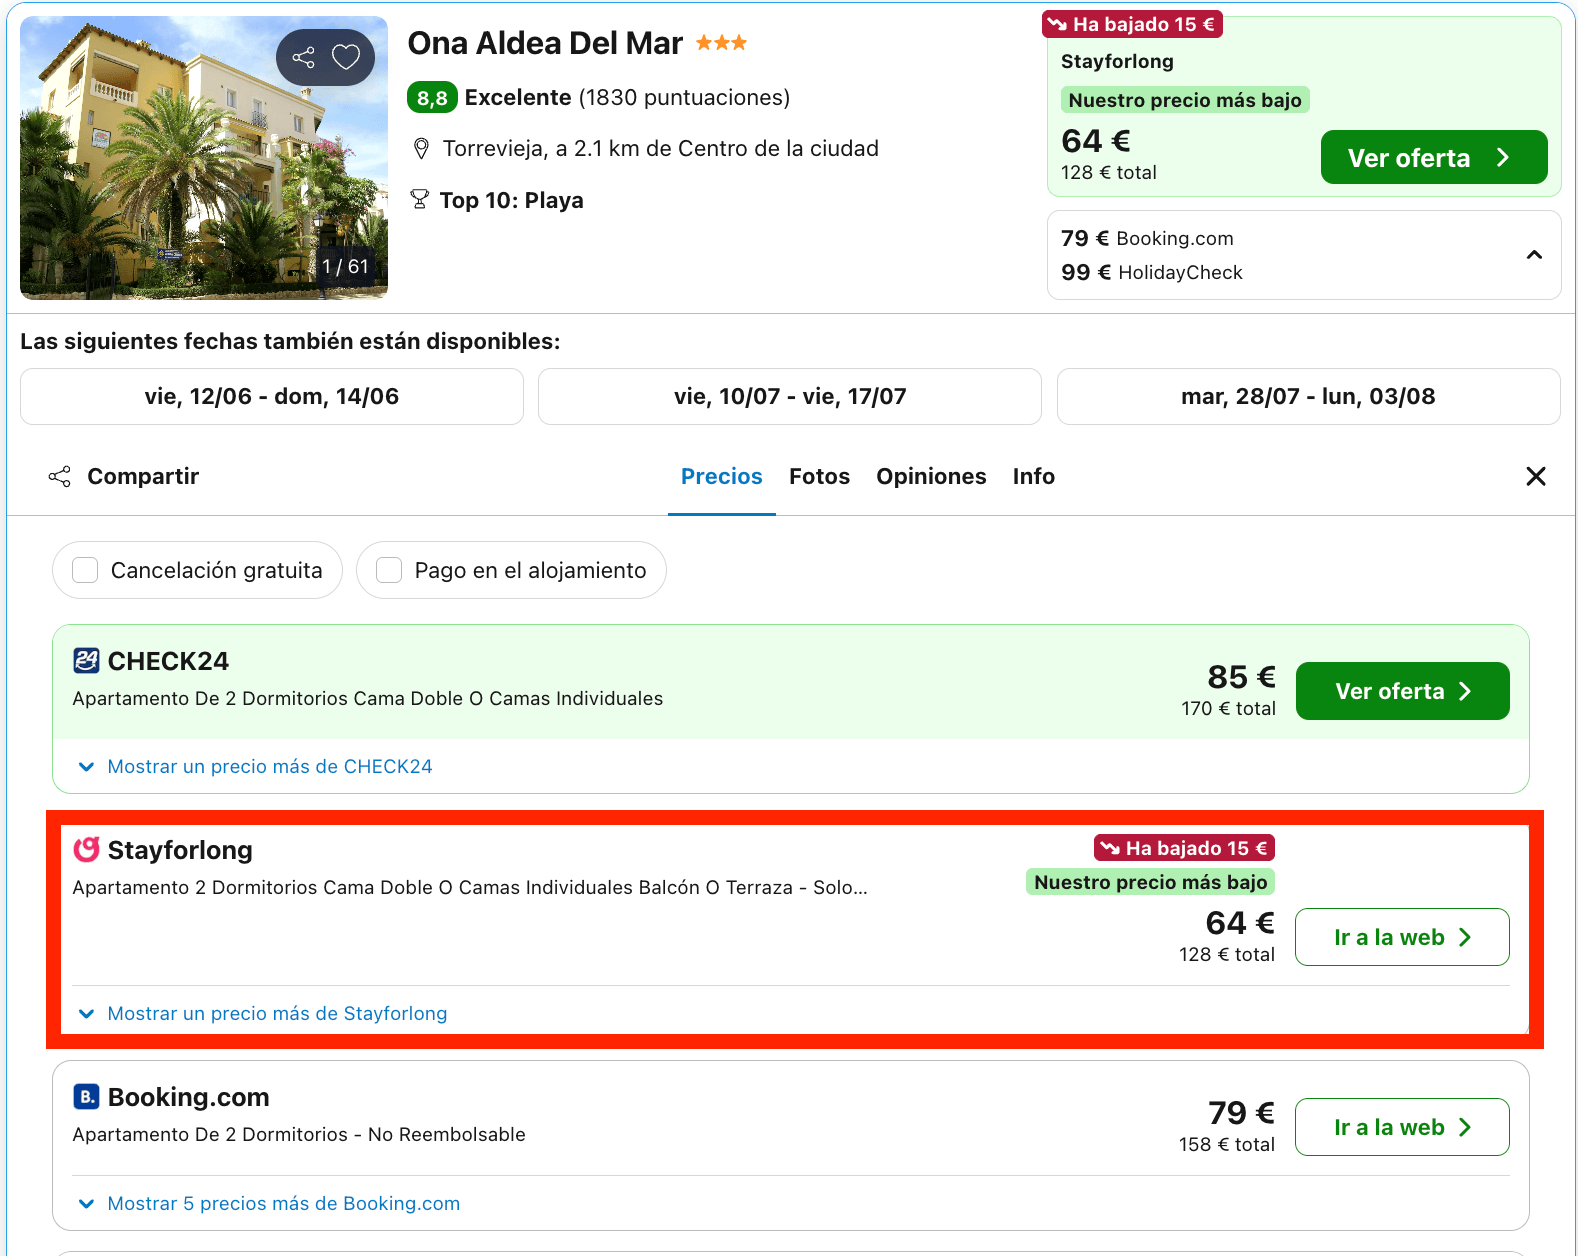Click 99 € HolidayCheck price entry
The image size is (1578, 1256).
click(x=1152, y=272)
